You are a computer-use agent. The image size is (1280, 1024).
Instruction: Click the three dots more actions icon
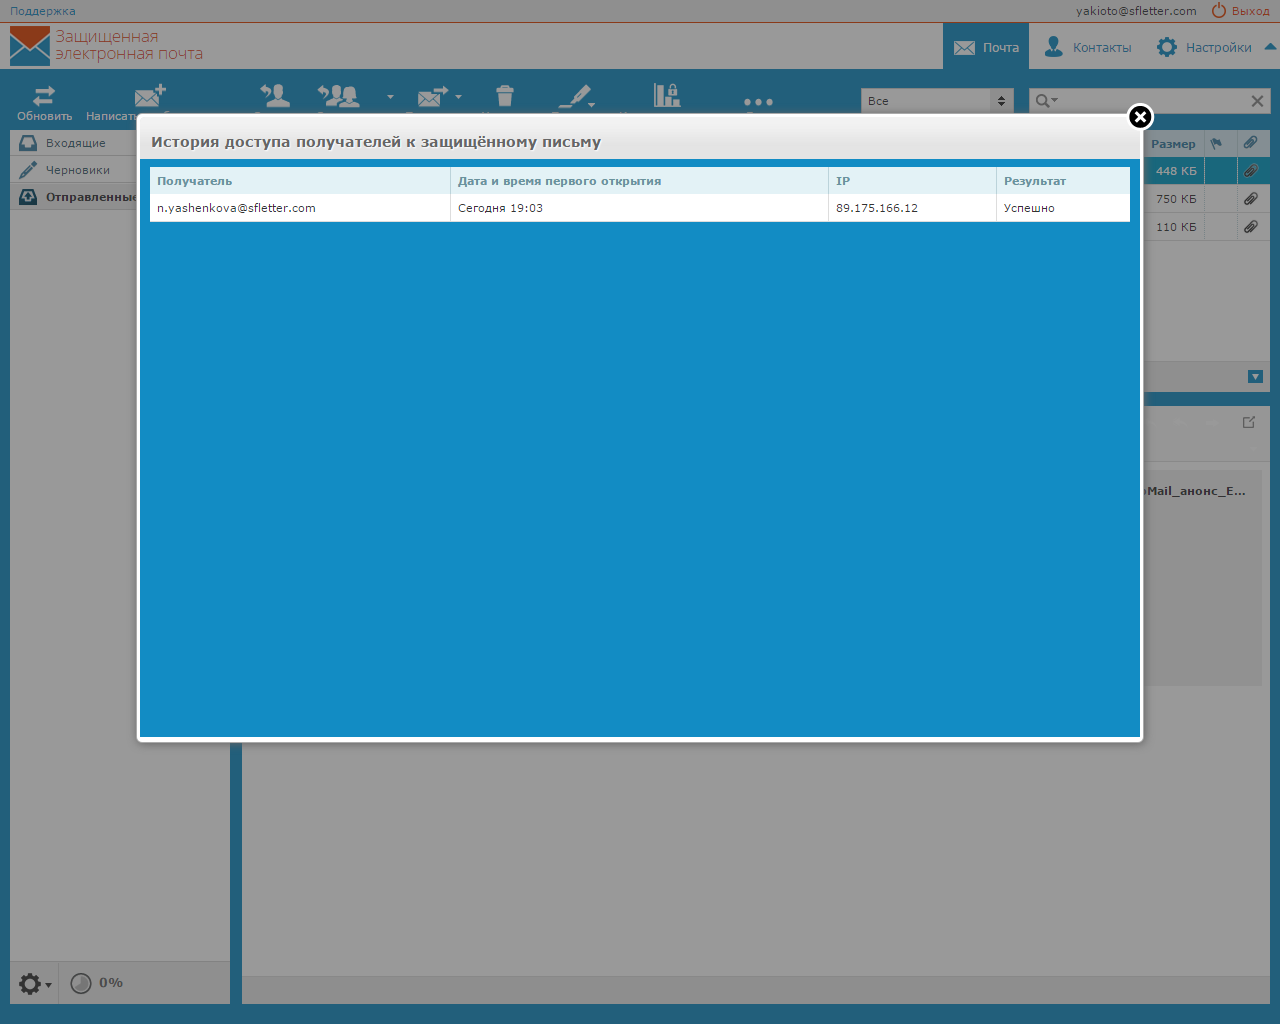coord(758,102)
